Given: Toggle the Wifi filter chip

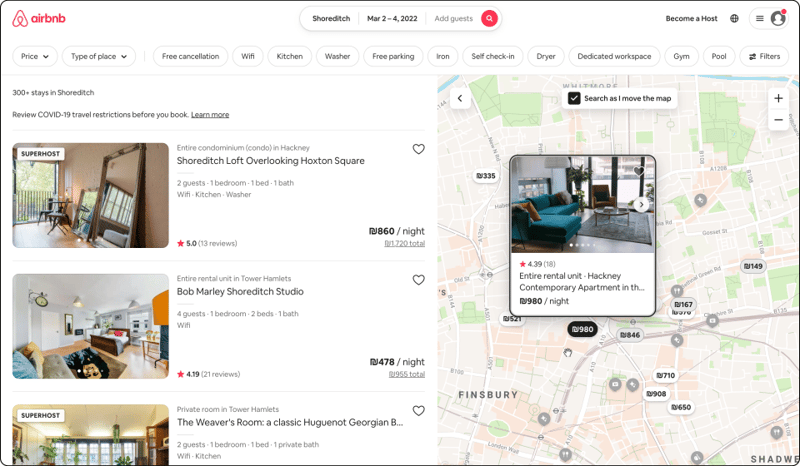Looking at the screenshot, I should (248, 56).
